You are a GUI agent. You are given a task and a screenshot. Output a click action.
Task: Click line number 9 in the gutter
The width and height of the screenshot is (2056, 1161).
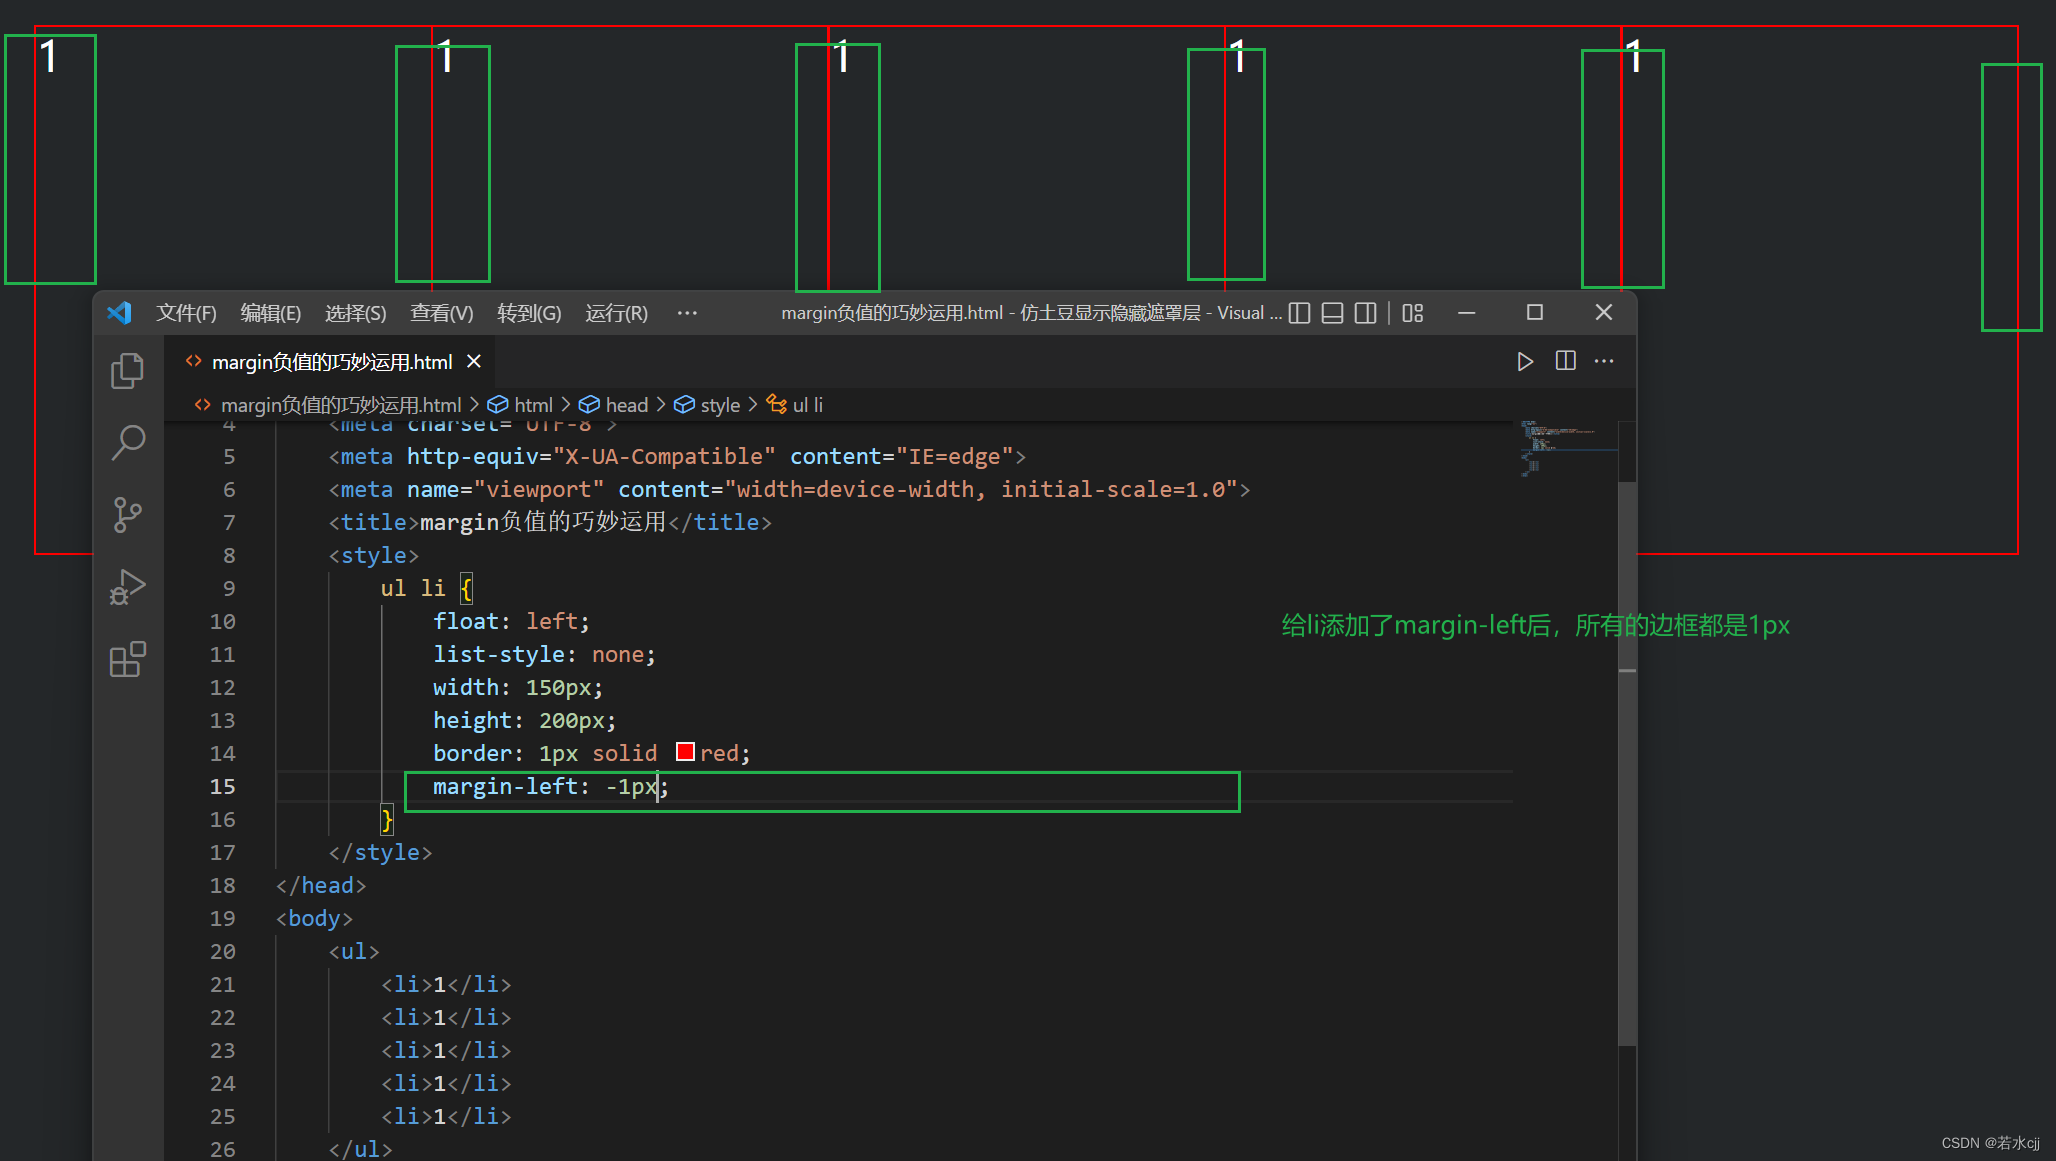(229, 589)
